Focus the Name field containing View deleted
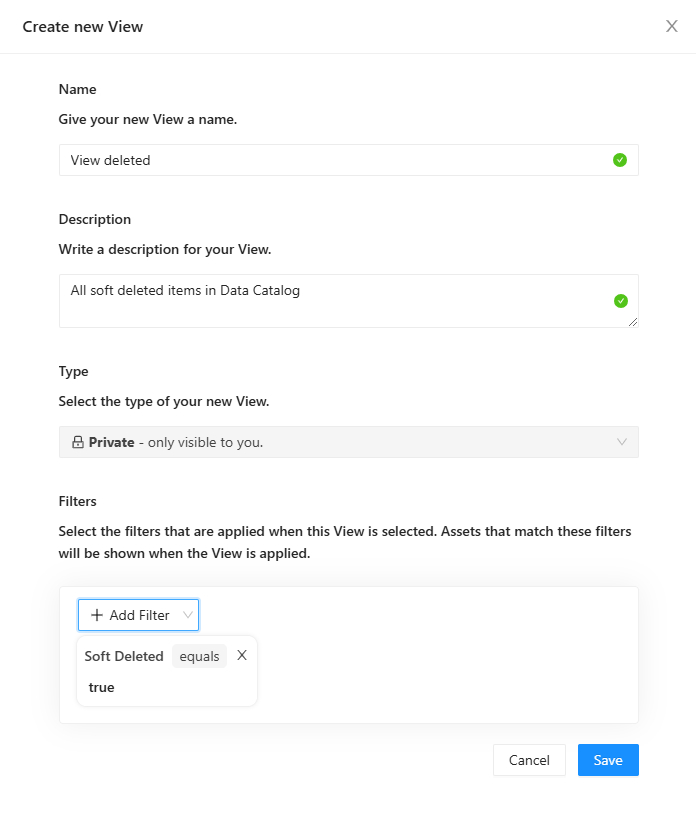 [330, 160]
